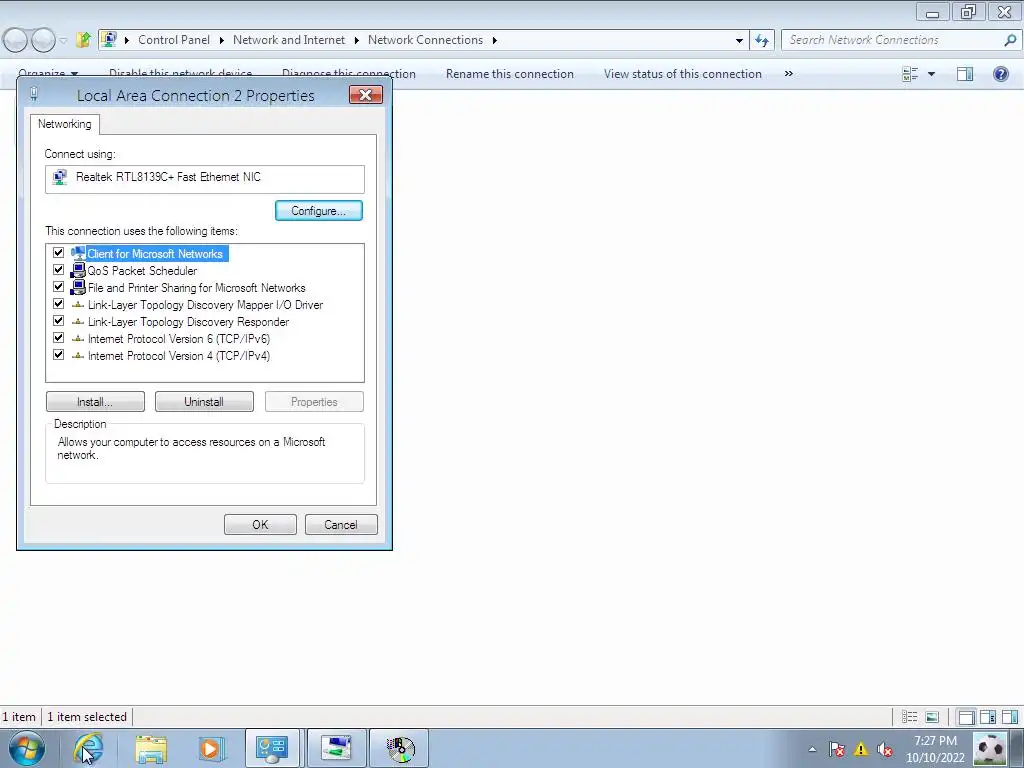The height and width of the screenshot is (768, 1024).
Task: Click the File and Printer Sharing icon
Action: click(x=78, y=287)
